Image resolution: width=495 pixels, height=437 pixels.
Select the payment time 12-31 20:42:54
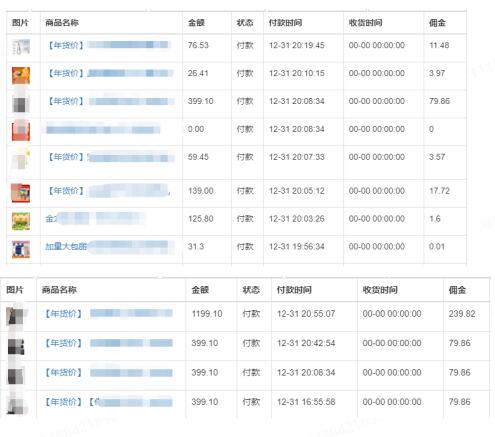pos(306,343)
